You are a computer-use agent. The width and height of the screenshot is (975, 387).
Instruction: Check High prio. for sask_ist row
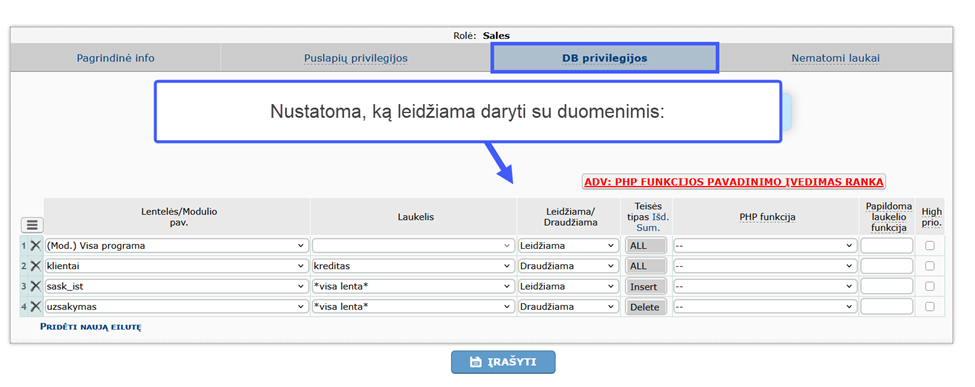tap(930, 287)
